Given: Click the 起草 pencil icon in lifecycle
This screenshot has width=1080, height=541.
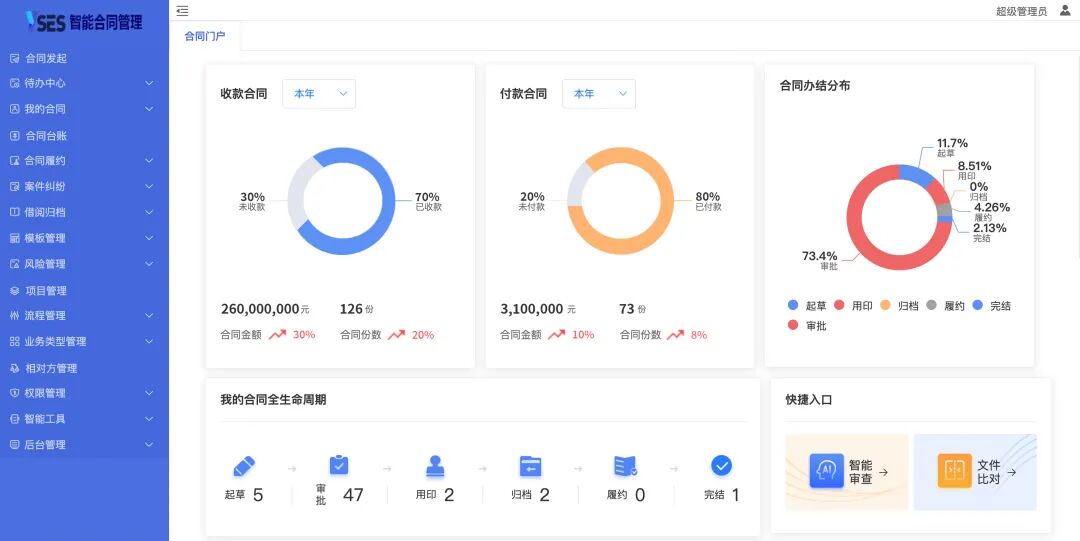Looking at the screenshot, I should coord(244,467).
